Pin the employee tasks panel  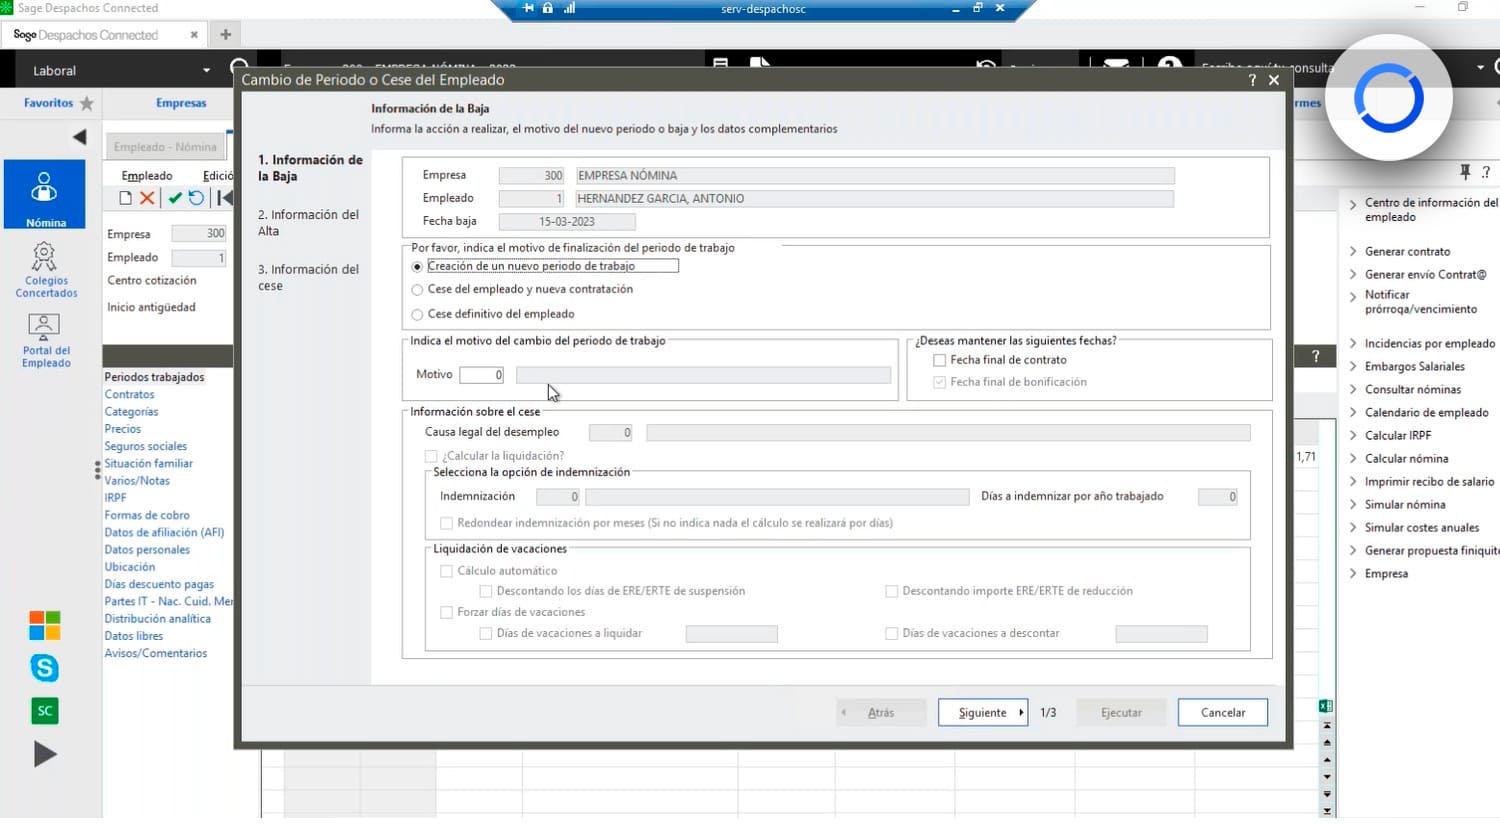1464,171
